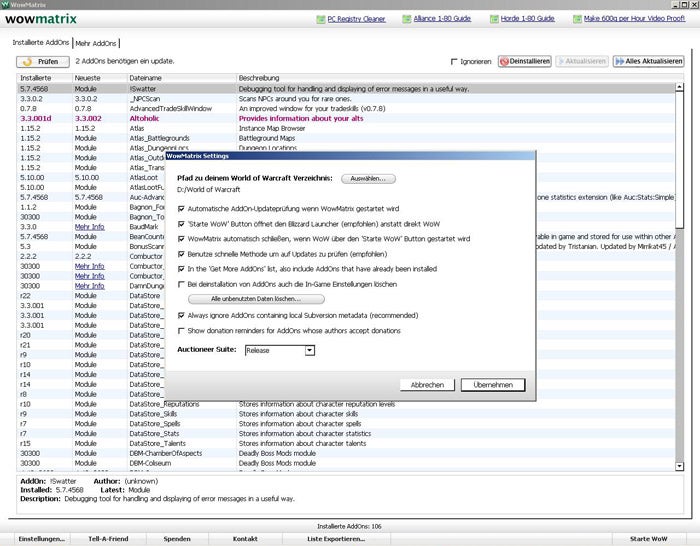Viewport: 700px width, 546px height.
Task: Click the Beschreibung column header
Action: (460, 78)
